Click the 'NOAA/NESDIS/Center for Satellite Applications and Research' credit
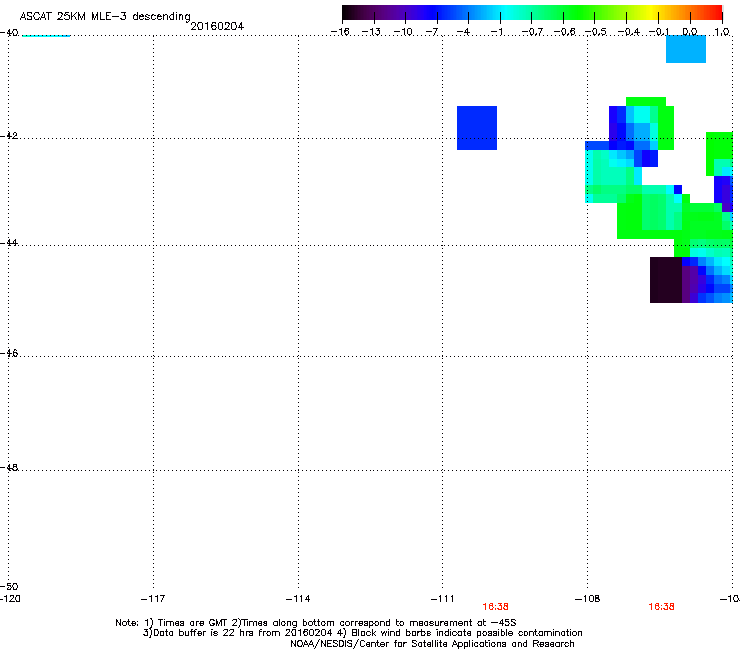This screenshot has height=650, width=740. (x=432, y=644)
